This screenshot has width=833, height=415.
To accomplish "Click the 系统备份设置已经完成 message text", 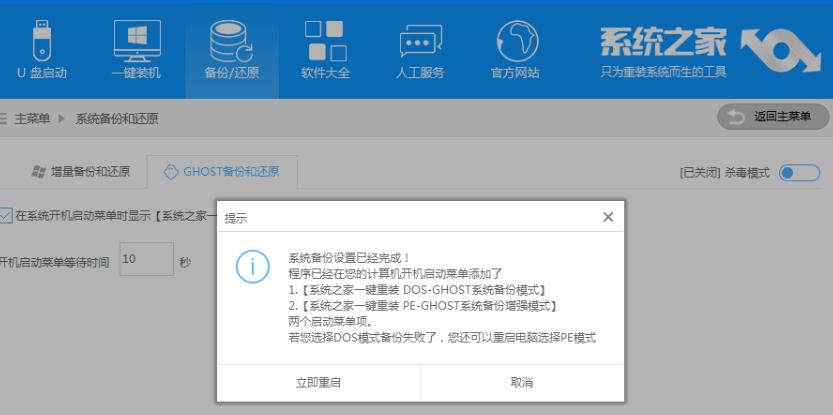I will (349, 258).
